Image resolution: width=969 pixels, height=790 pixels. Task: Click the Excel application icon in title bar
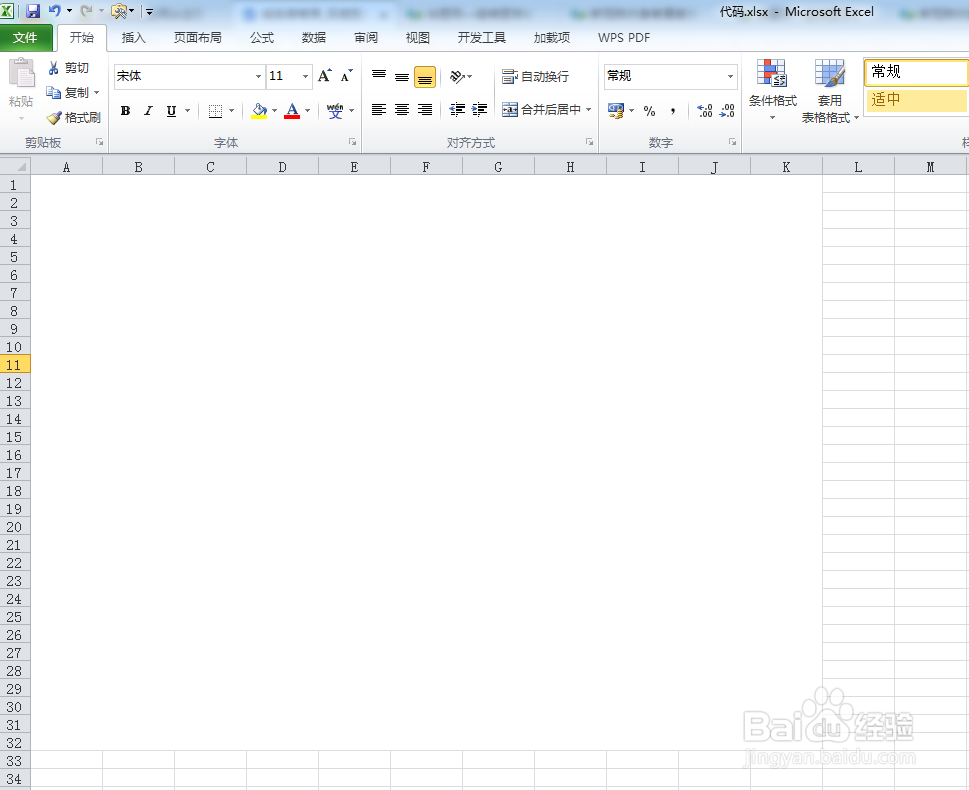tap(6, 11)
